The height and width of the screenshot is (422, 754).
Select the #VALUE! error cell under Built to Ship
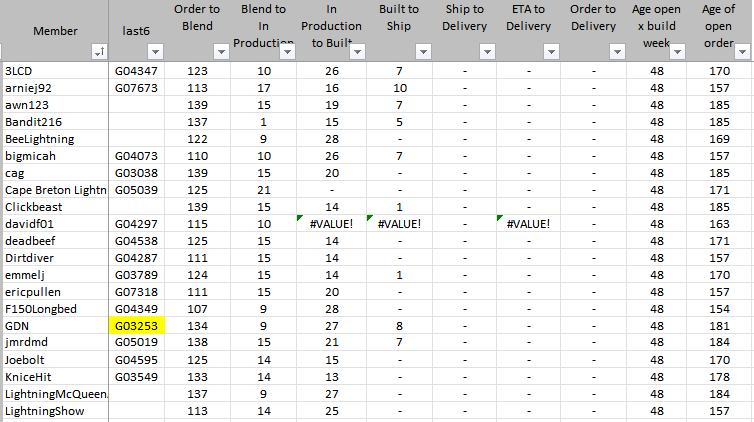(399, 223)
